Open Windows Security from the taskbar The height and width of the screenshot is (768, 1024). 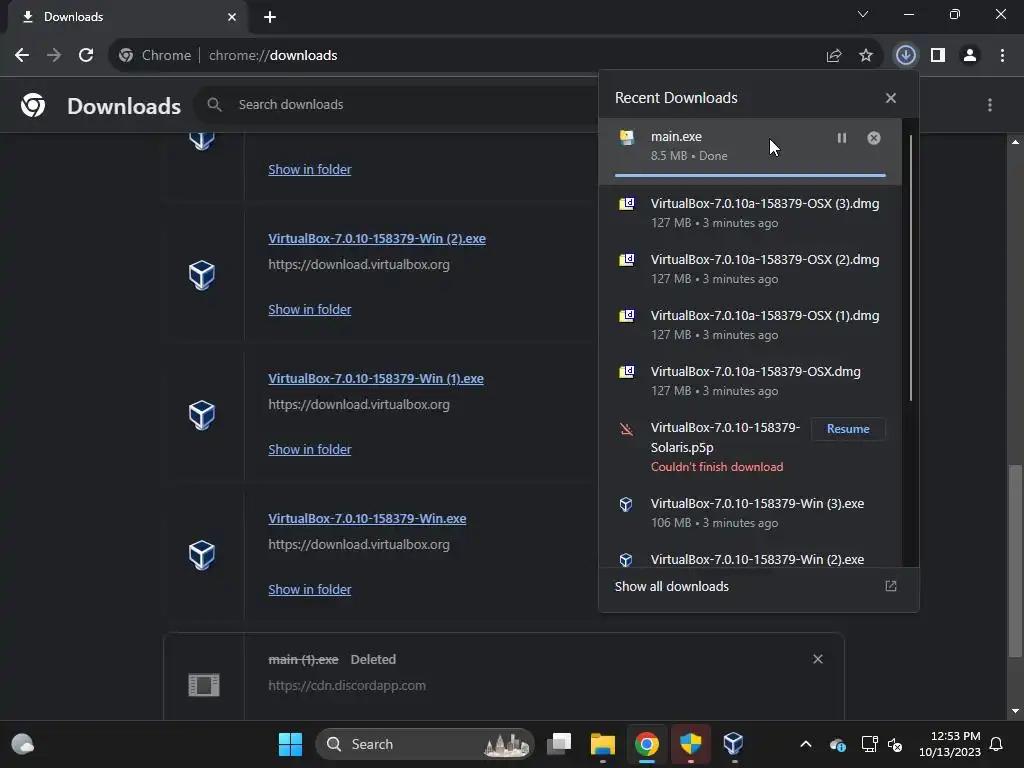(690, 744)
